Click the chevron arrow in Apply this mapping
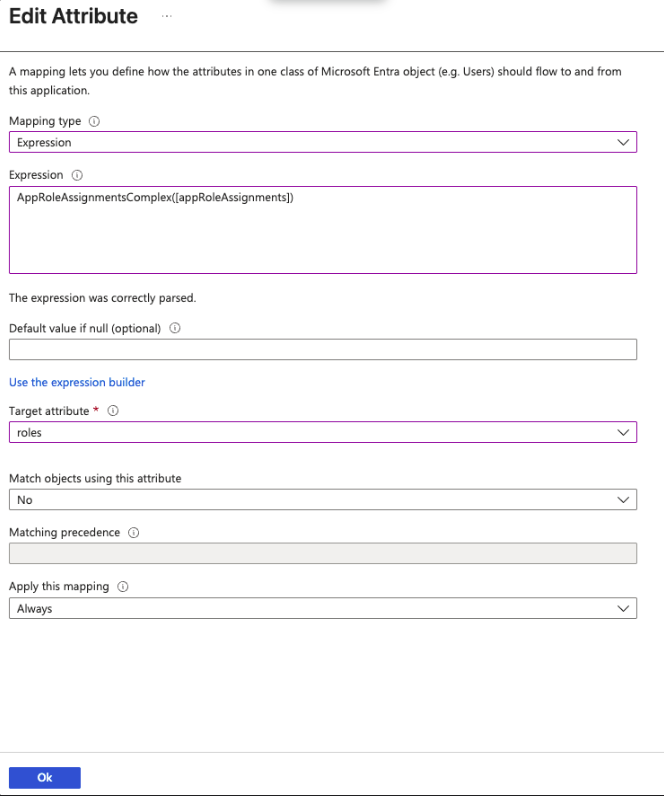Image resolution: width=664 pixels, height=796 pixels. click(624, 608)
